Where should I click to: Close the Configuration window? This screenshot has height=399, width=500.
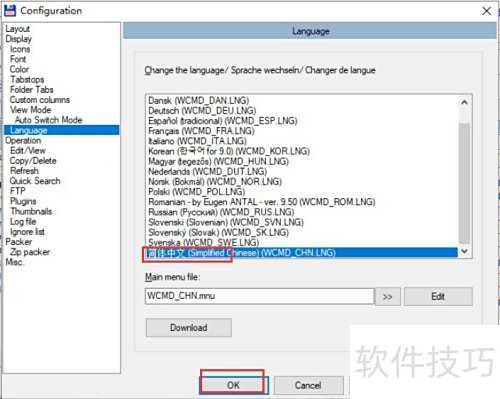(487, 11)
